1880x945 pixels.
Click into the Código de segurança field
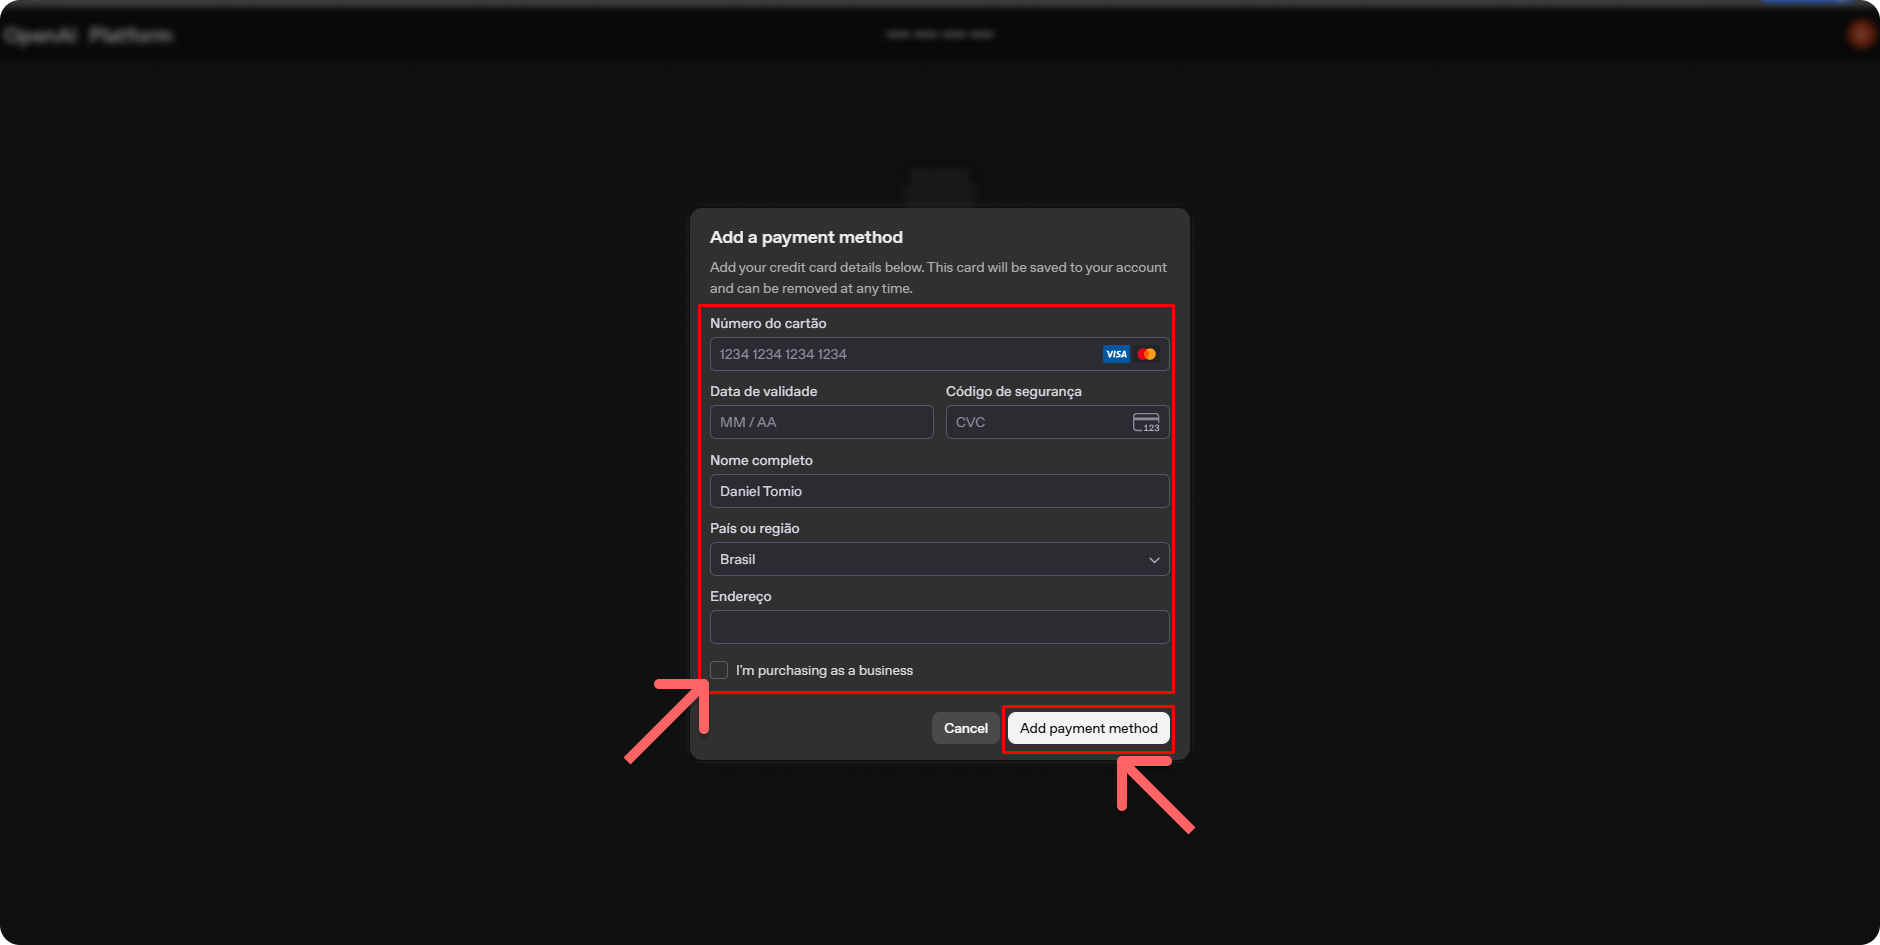pos(1035,422)
